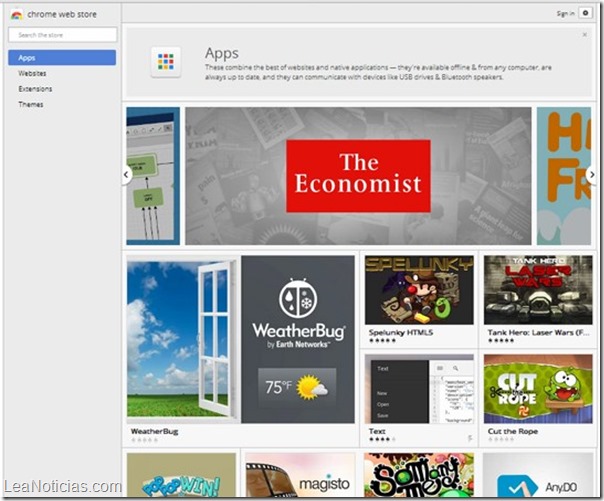Click inside the Search the store field
The image size is (604, 501).
click(x=62, y=35)
